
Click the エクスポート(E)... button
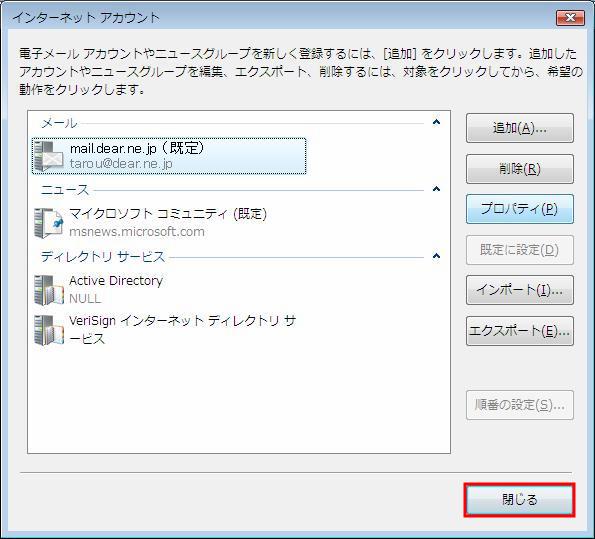coord(519,331)
